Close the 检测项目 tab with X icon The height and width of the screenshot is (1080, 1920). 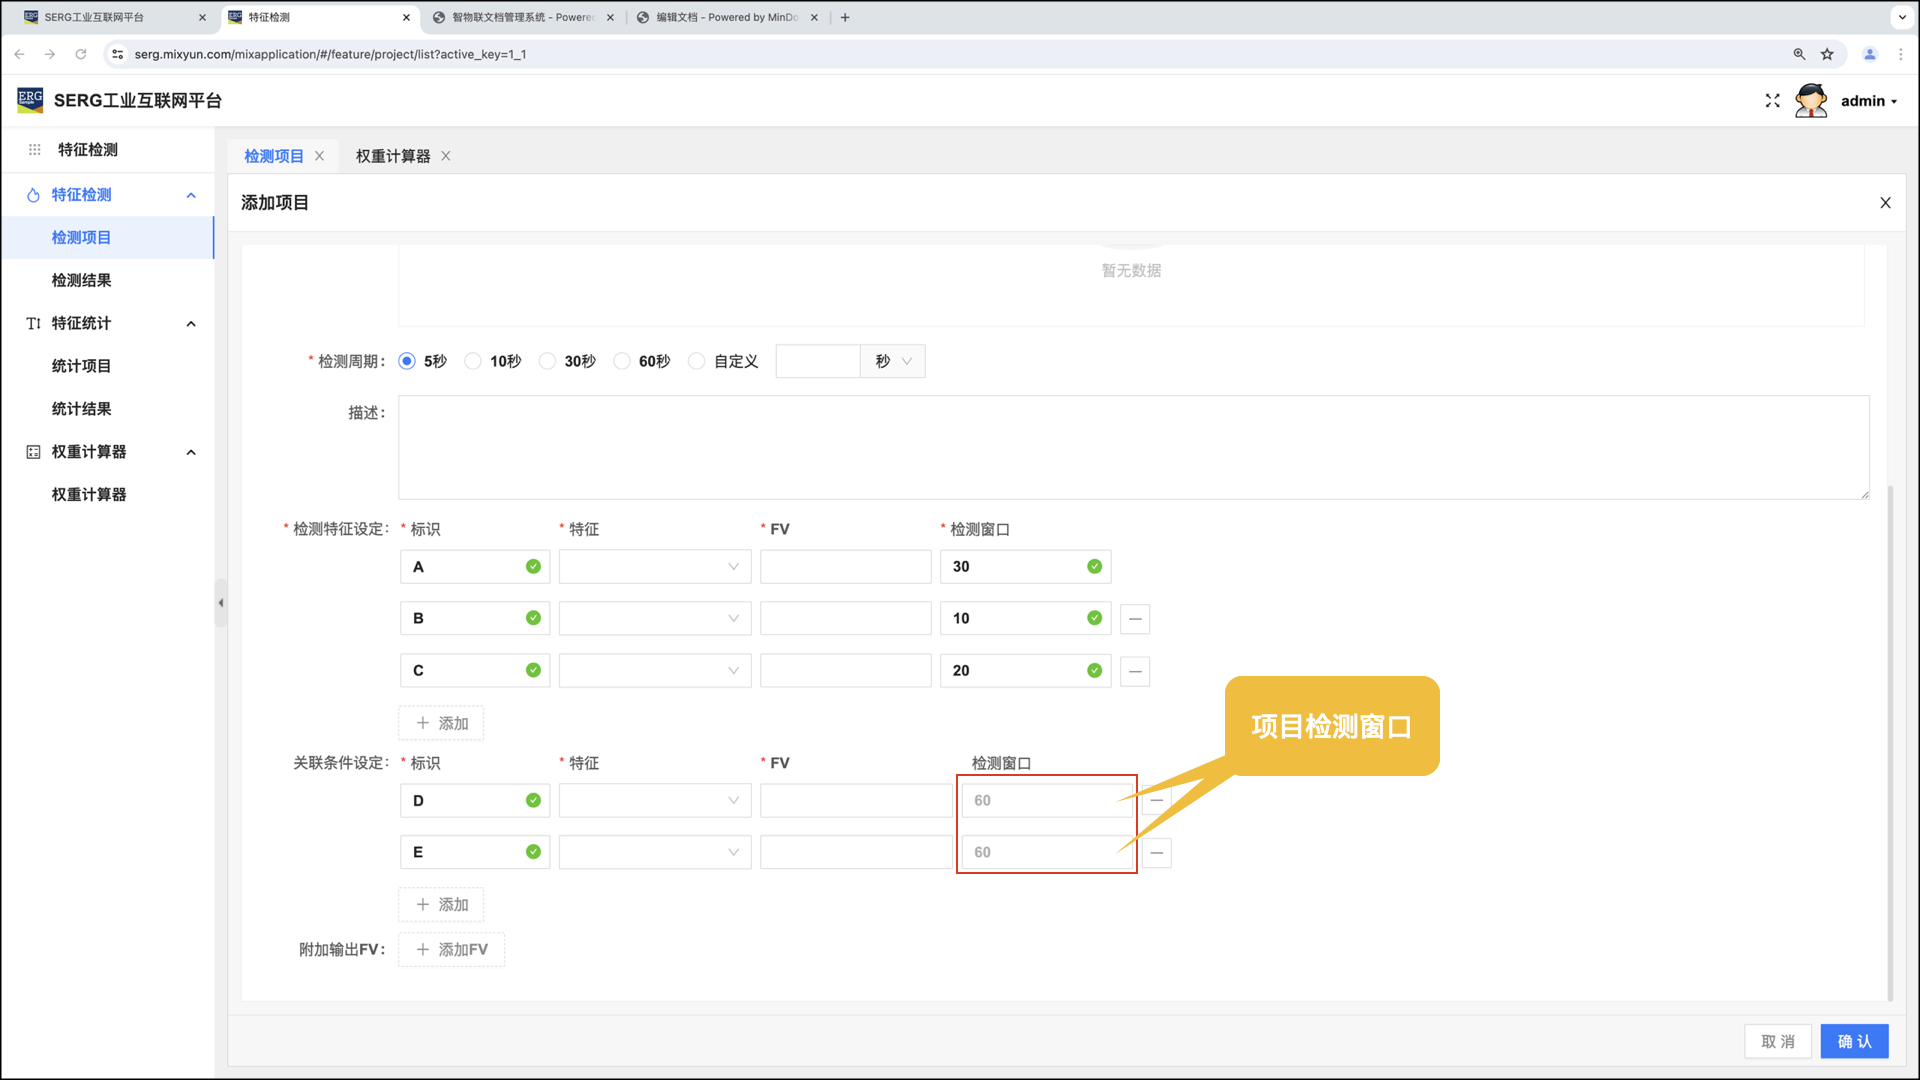pyautogui.click(x=320, y=156)
